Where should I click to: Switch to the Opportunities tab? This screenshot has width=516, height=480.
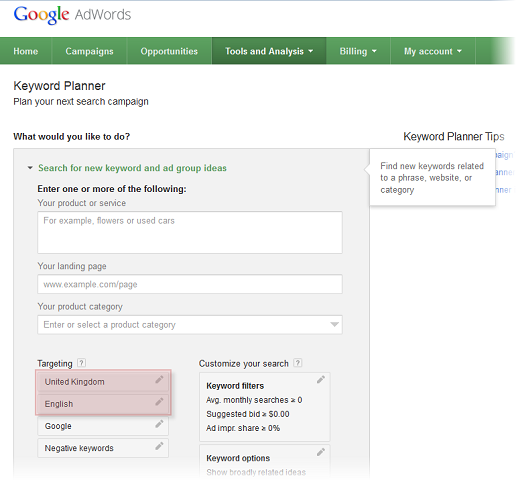click(169, 51)
